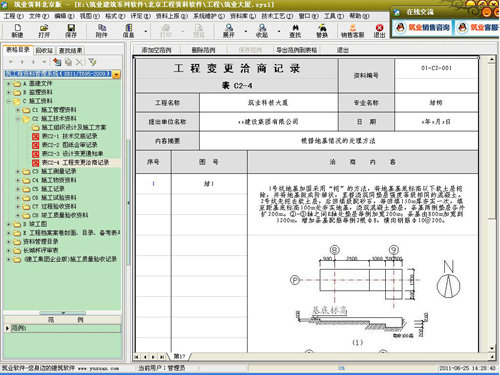Screen dimensions: 500x375
Task: Select the 长城杯评审表 tree item
Action: click(x=41, y=250)
